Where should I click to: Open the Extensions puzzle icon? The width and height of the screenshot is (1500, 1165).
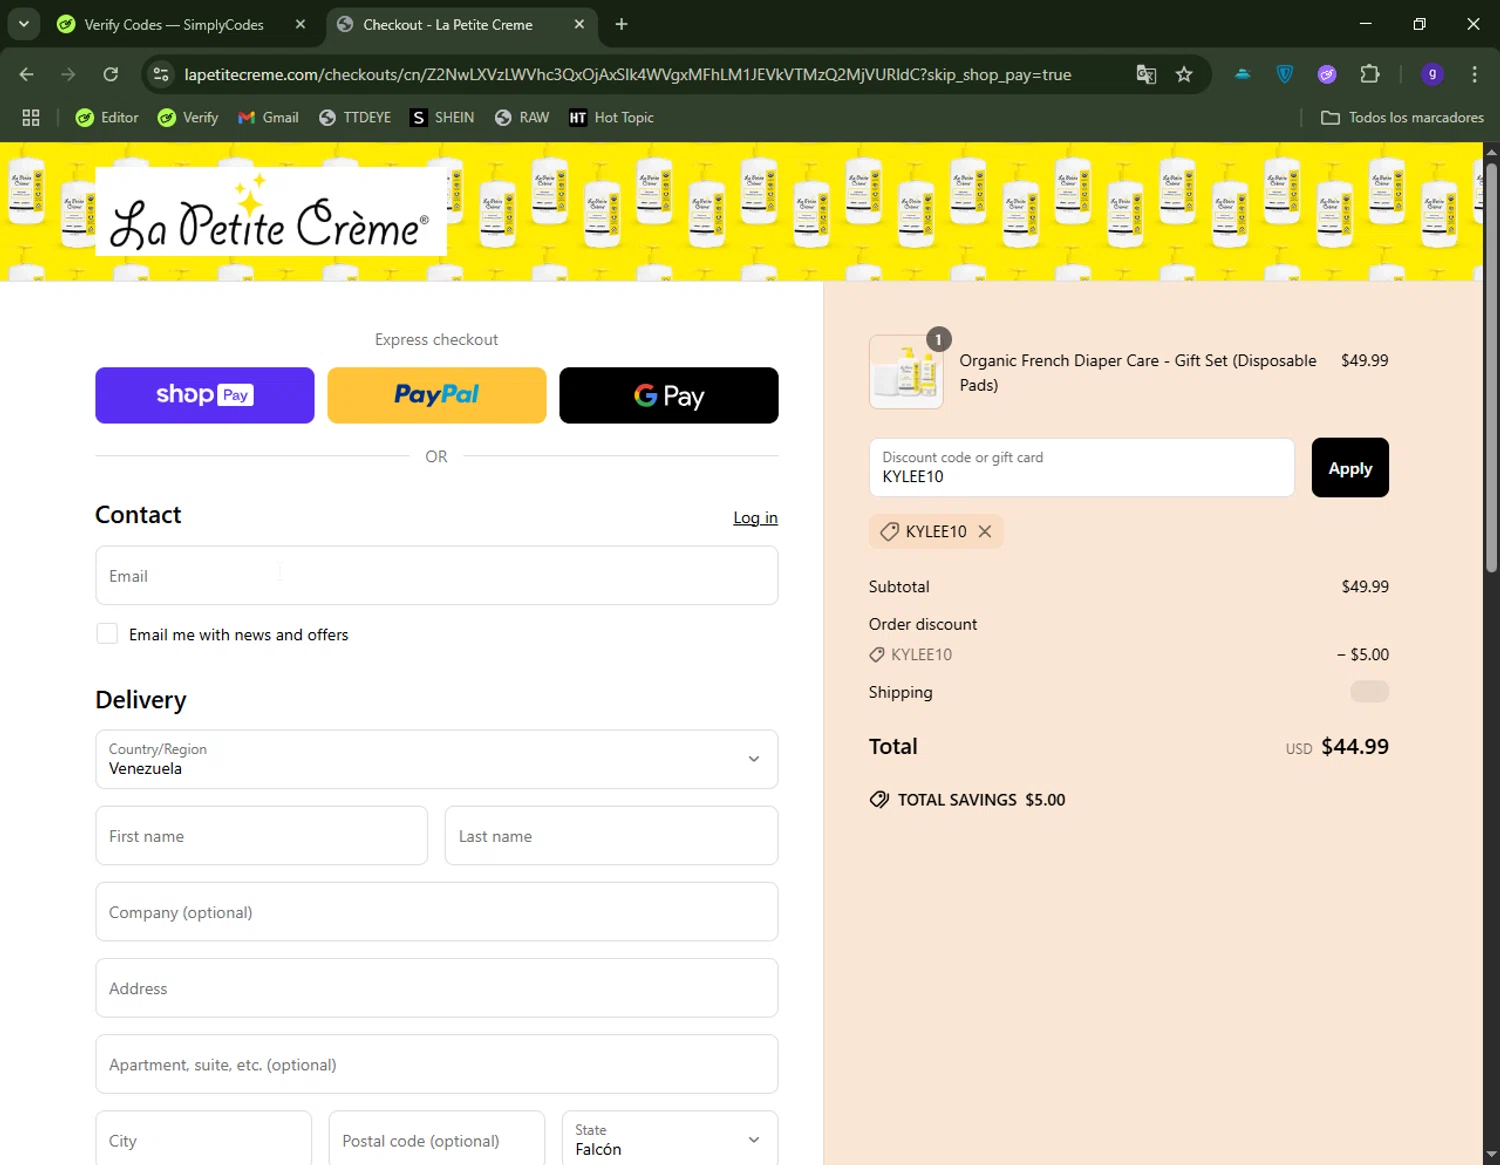pos(1370,74)
